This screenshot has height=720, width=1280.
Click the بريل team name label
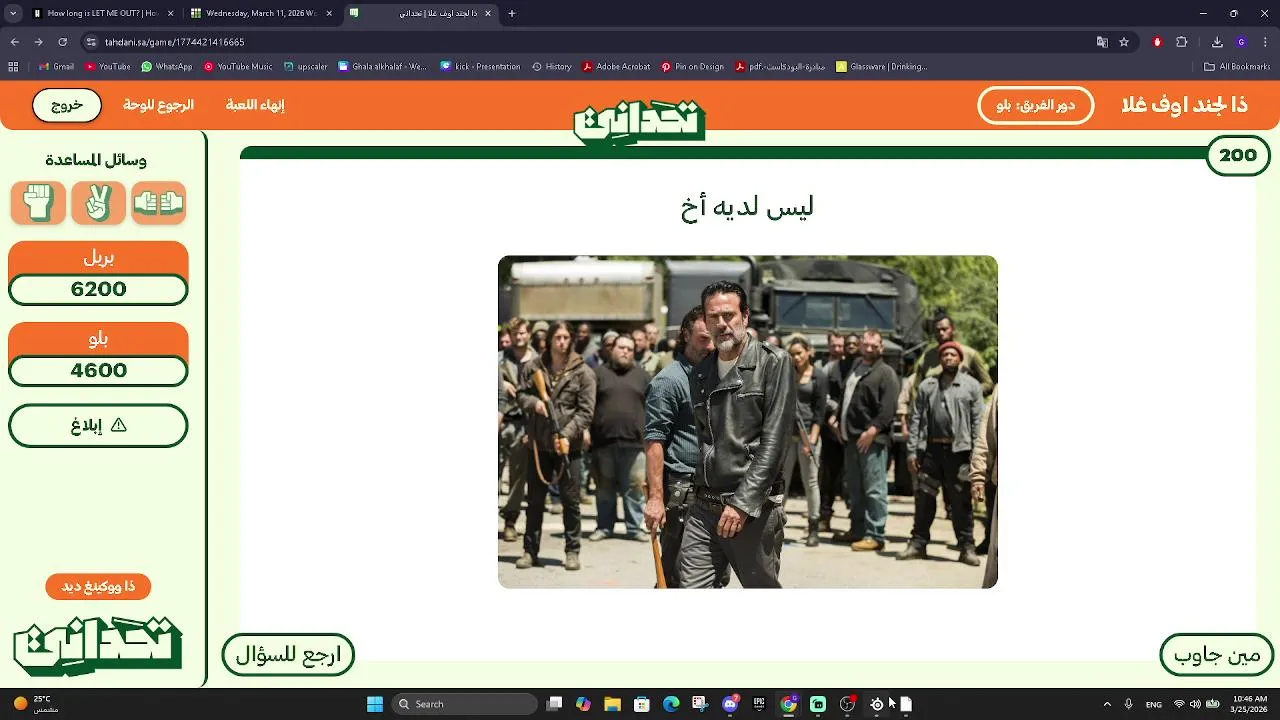[x=98, y=258]
